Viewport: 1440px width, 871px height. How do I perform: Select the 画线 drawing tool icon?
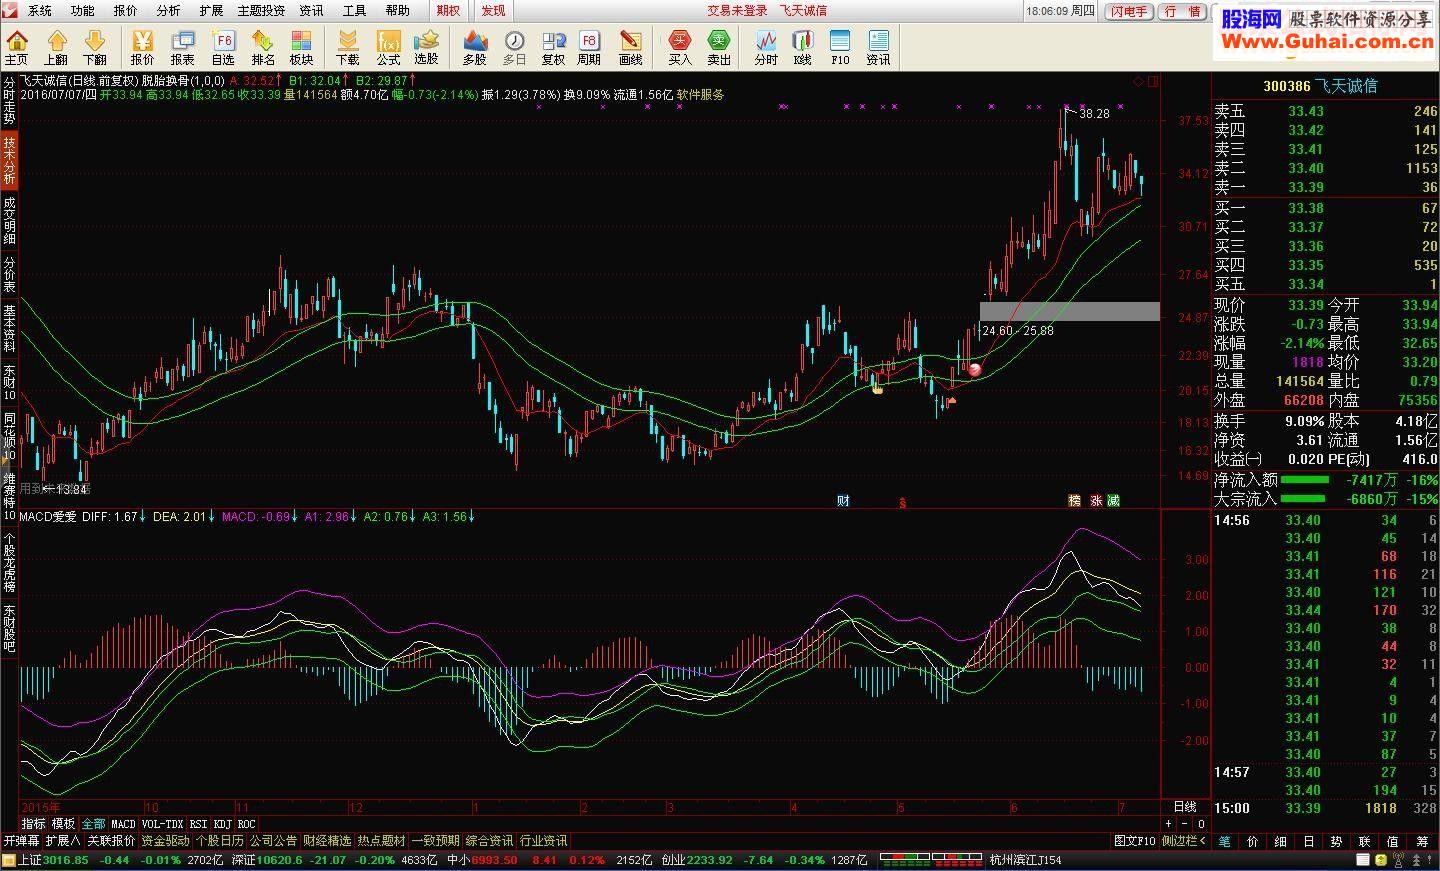tap(631, 47)
